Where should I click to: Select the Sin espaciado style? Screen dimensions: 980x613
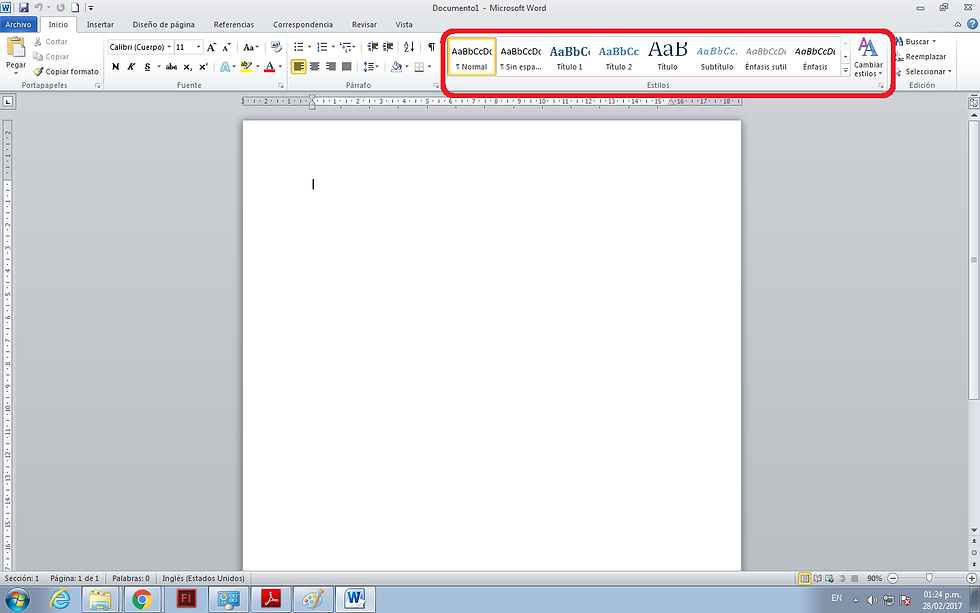point(521,57)
